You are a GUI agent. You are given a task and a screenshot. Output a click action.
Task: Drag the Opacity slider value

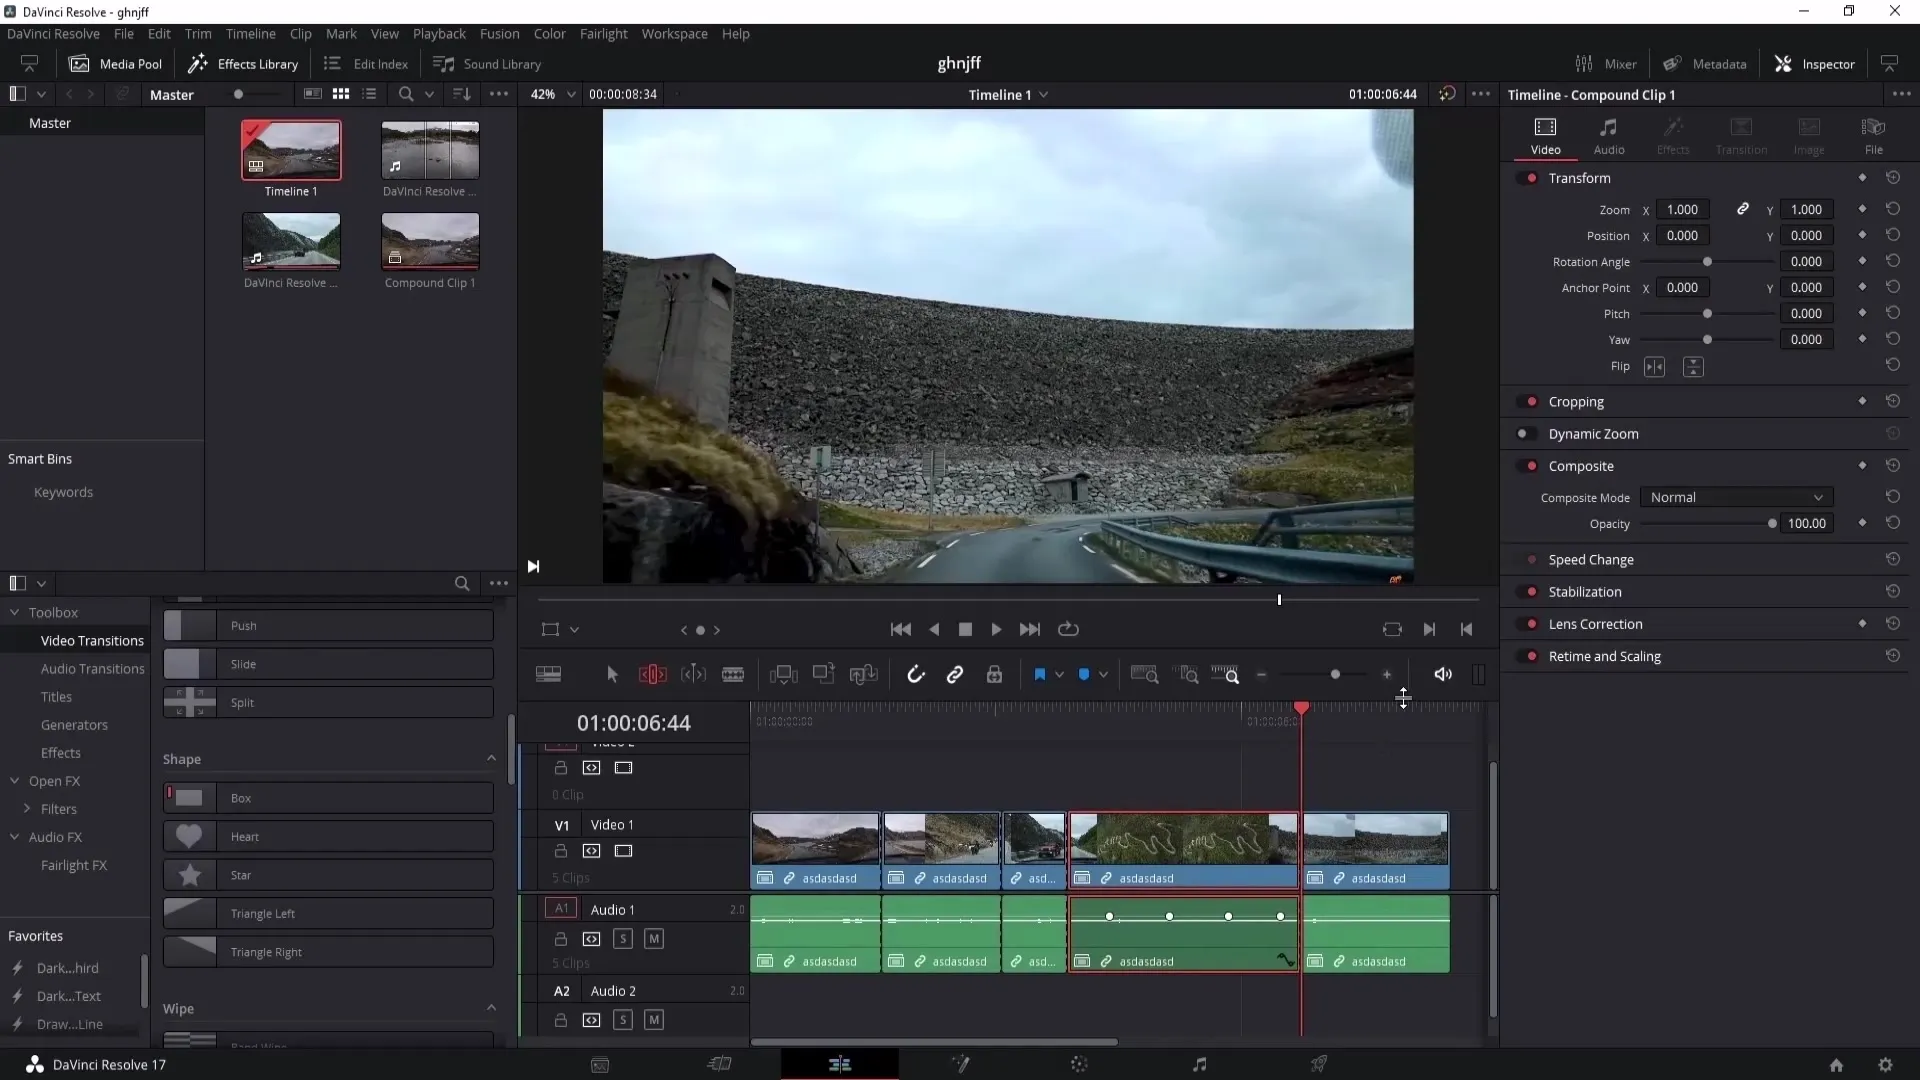click(1772, 524)
